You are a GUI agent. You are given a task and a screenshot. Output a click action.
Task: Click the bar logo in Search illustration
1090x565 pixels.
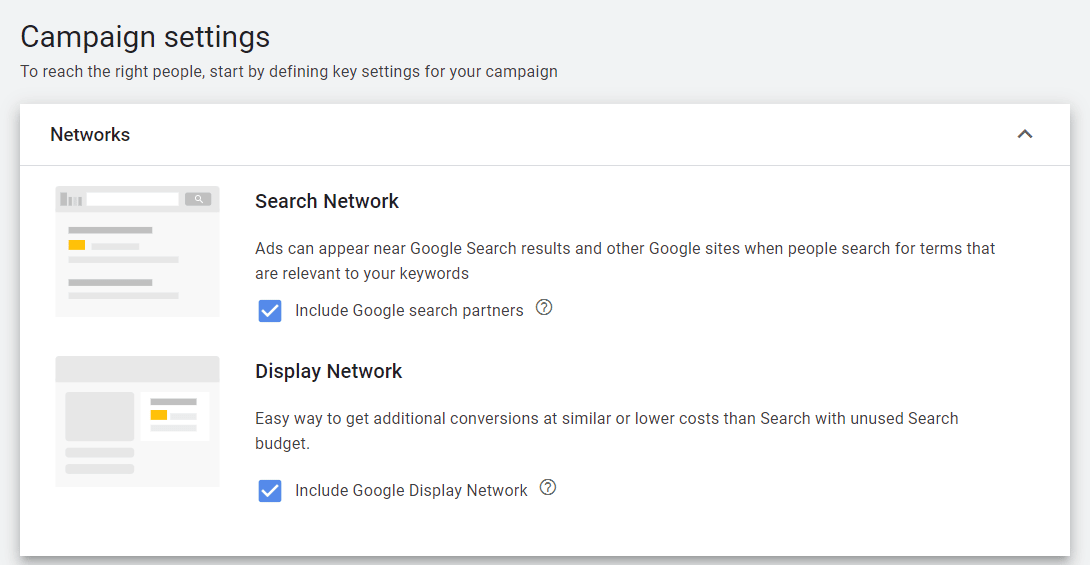coord(71,199)
